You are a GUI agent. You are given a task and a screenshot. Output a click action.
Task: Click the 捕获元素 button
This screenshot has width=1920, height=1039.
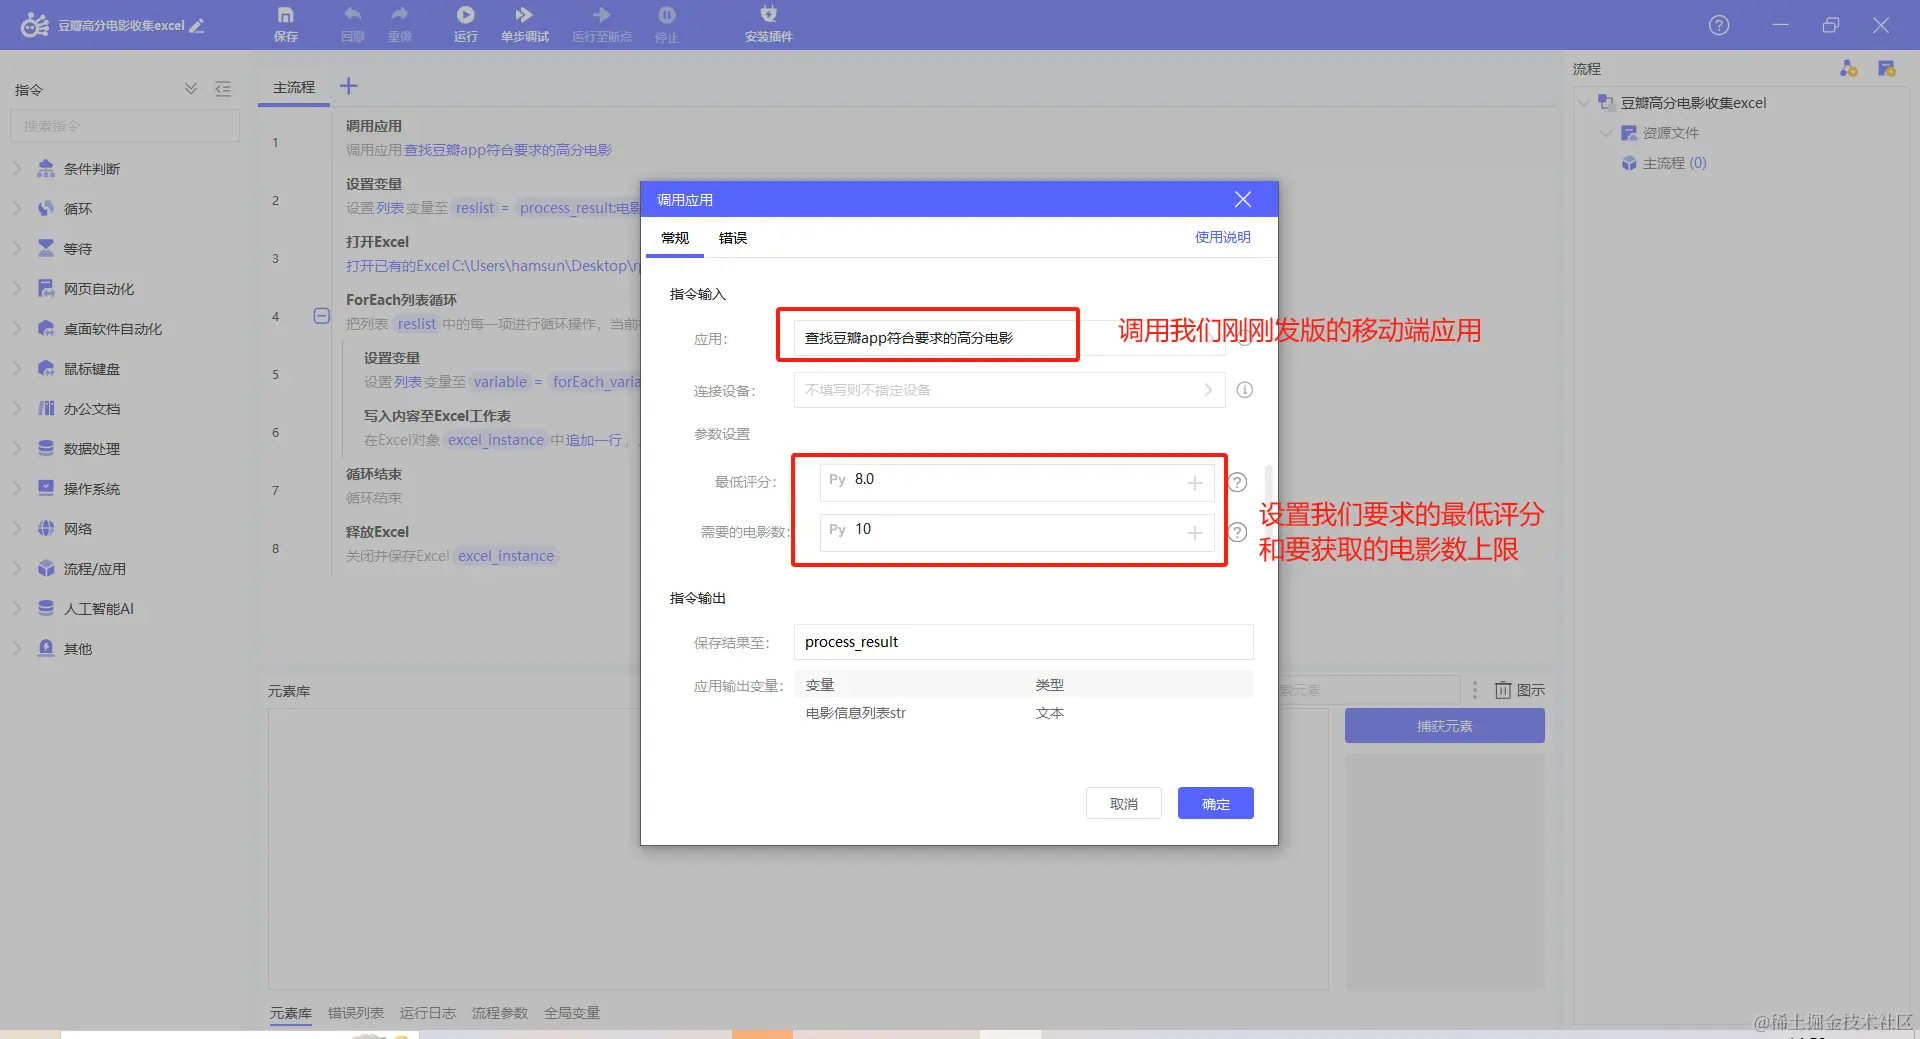tap(1445, 726)
